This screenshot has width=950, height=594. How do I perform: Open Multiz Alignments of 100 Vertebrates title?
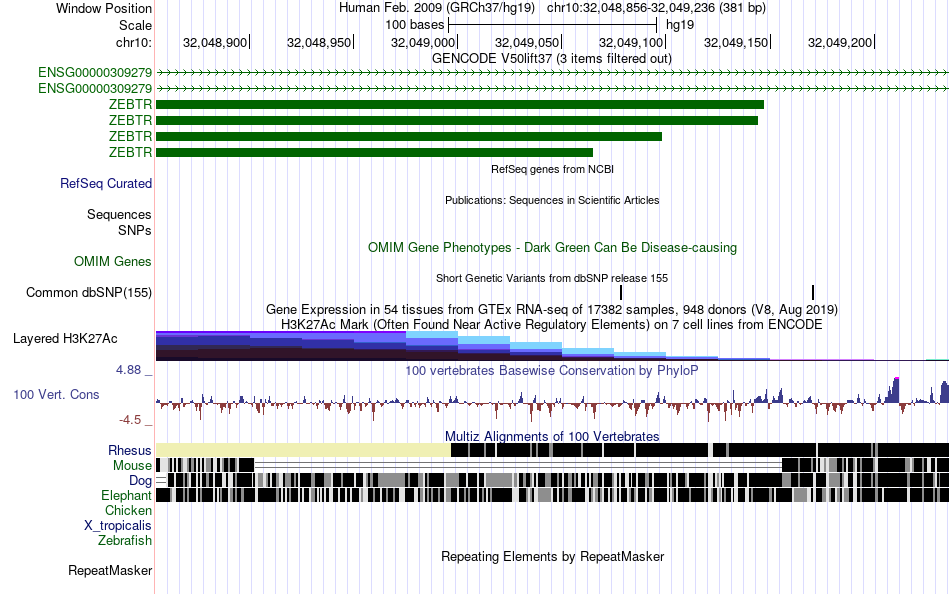[552, 436]
